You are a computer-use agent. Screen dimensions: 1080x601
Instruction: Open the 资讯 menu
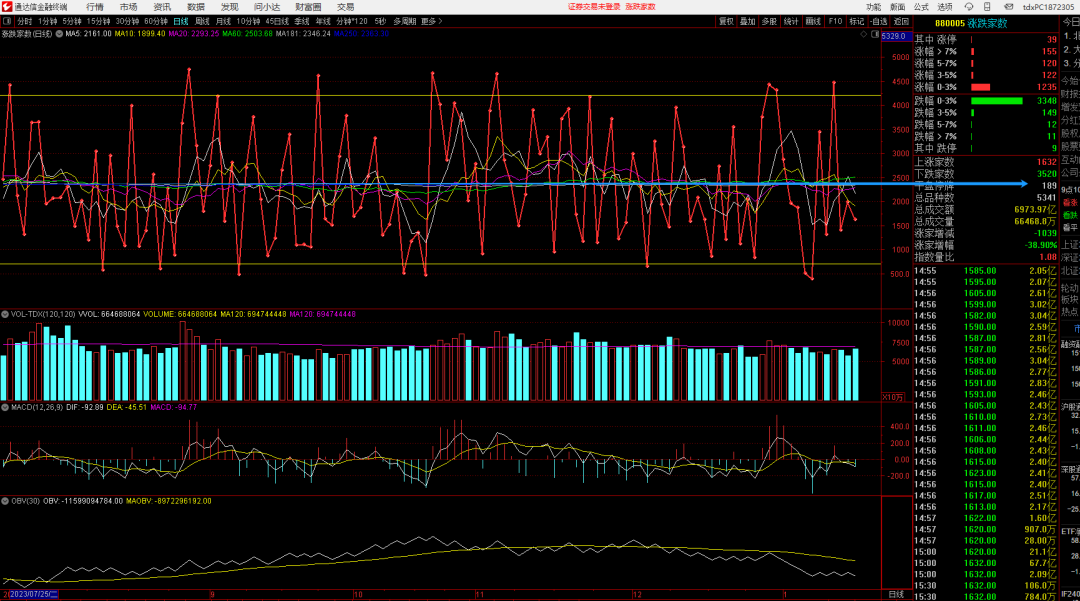162,7
